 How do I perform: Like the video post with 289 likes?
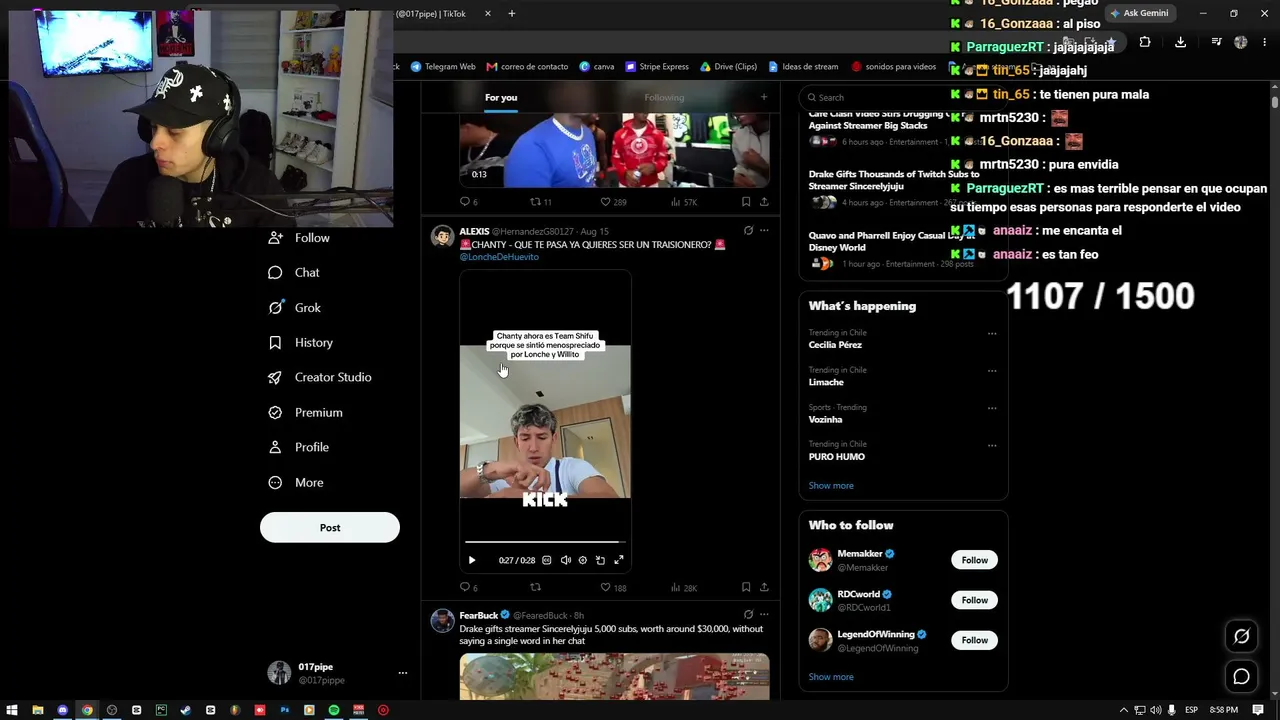tap(612, 202)
